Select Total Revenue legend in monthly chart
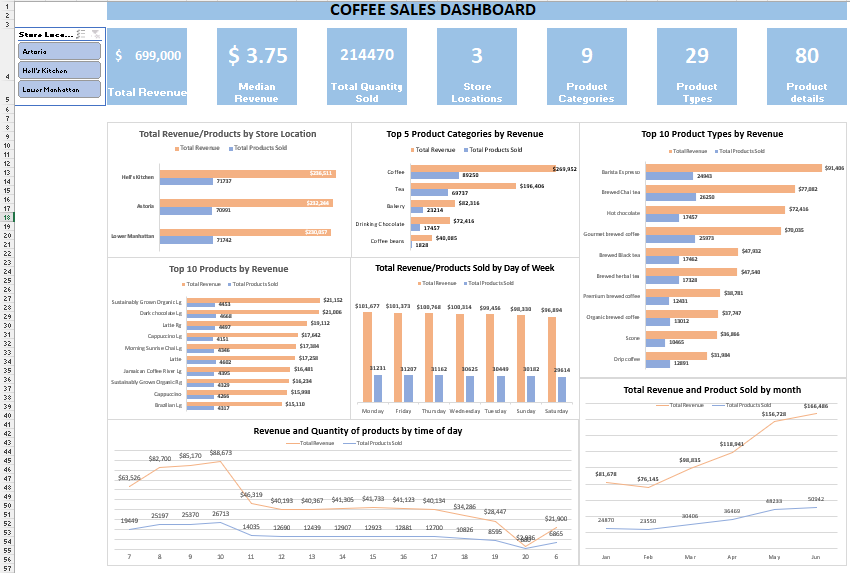Viewport: 850px width, 573px height. click(680, 405)
